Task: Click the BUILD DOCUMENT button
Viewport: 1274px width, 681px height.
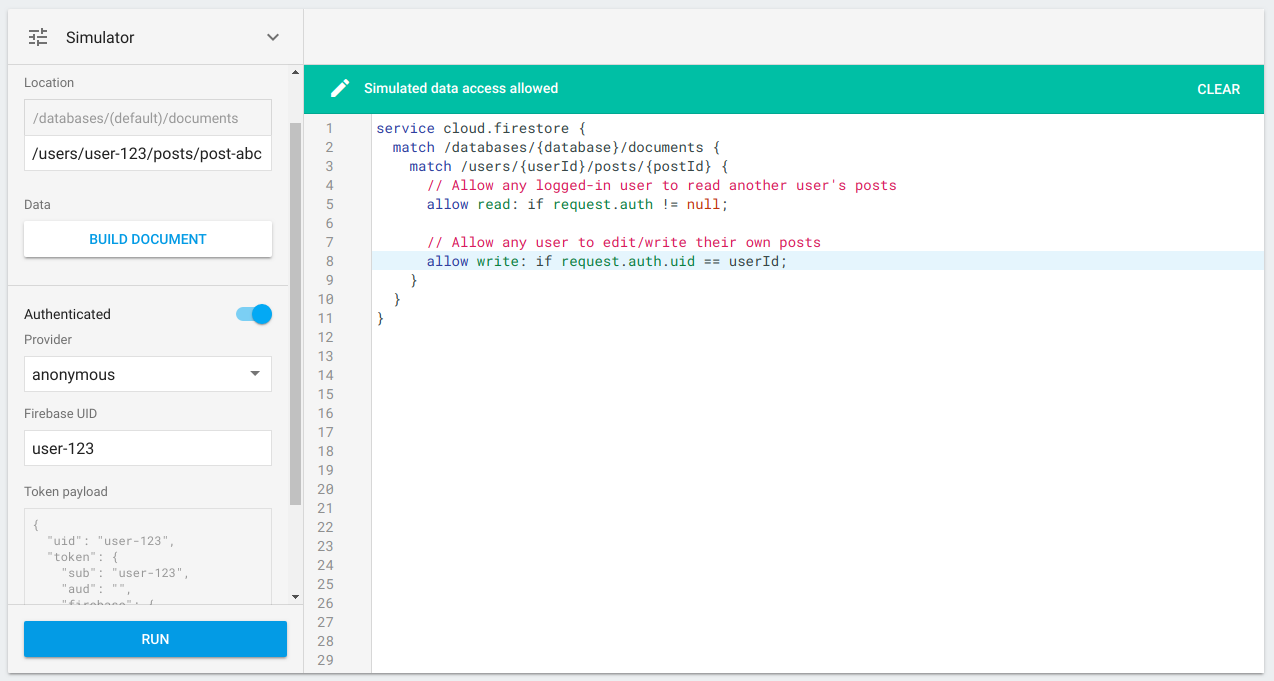Action: [148, 239]
